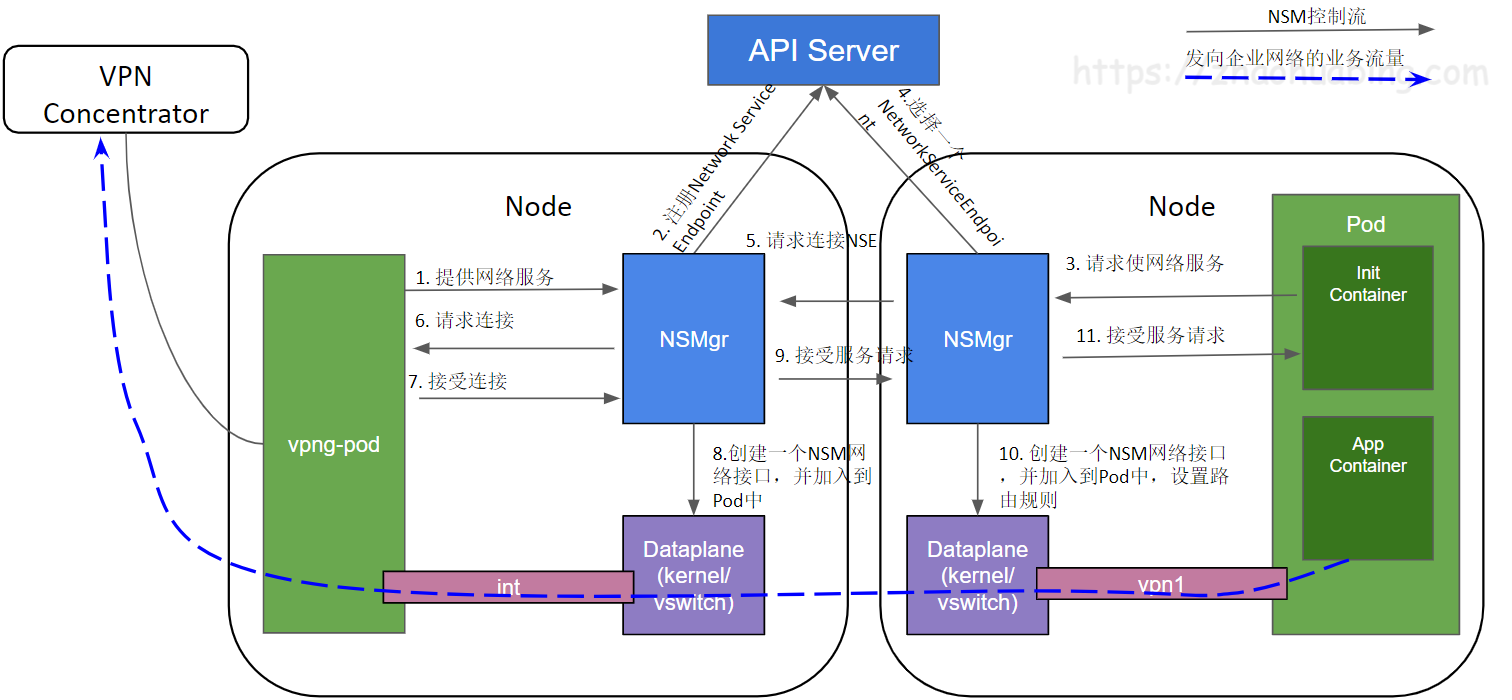Screen dimensions: 1512x700
Task: Select the "7. 接受连接" step label
Action: coord(458,381)
